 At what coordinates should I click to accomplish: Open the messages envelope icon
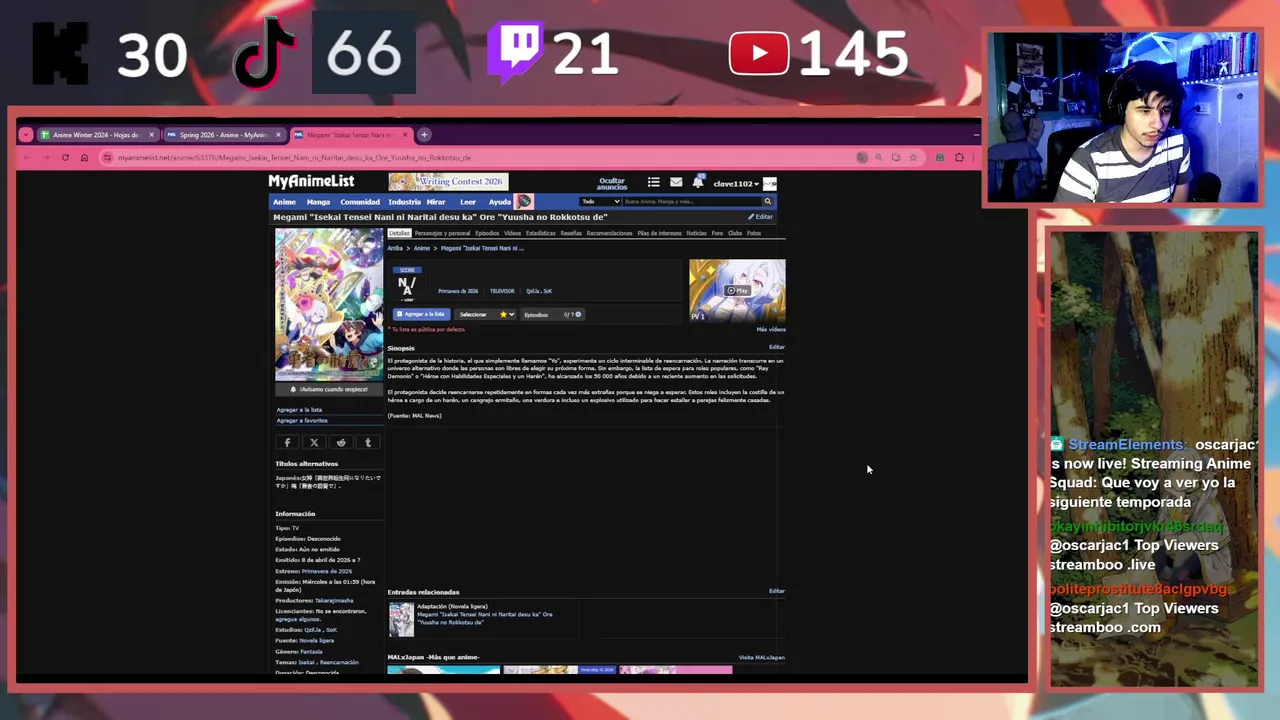pyautogui.click(x=676, y=182)
